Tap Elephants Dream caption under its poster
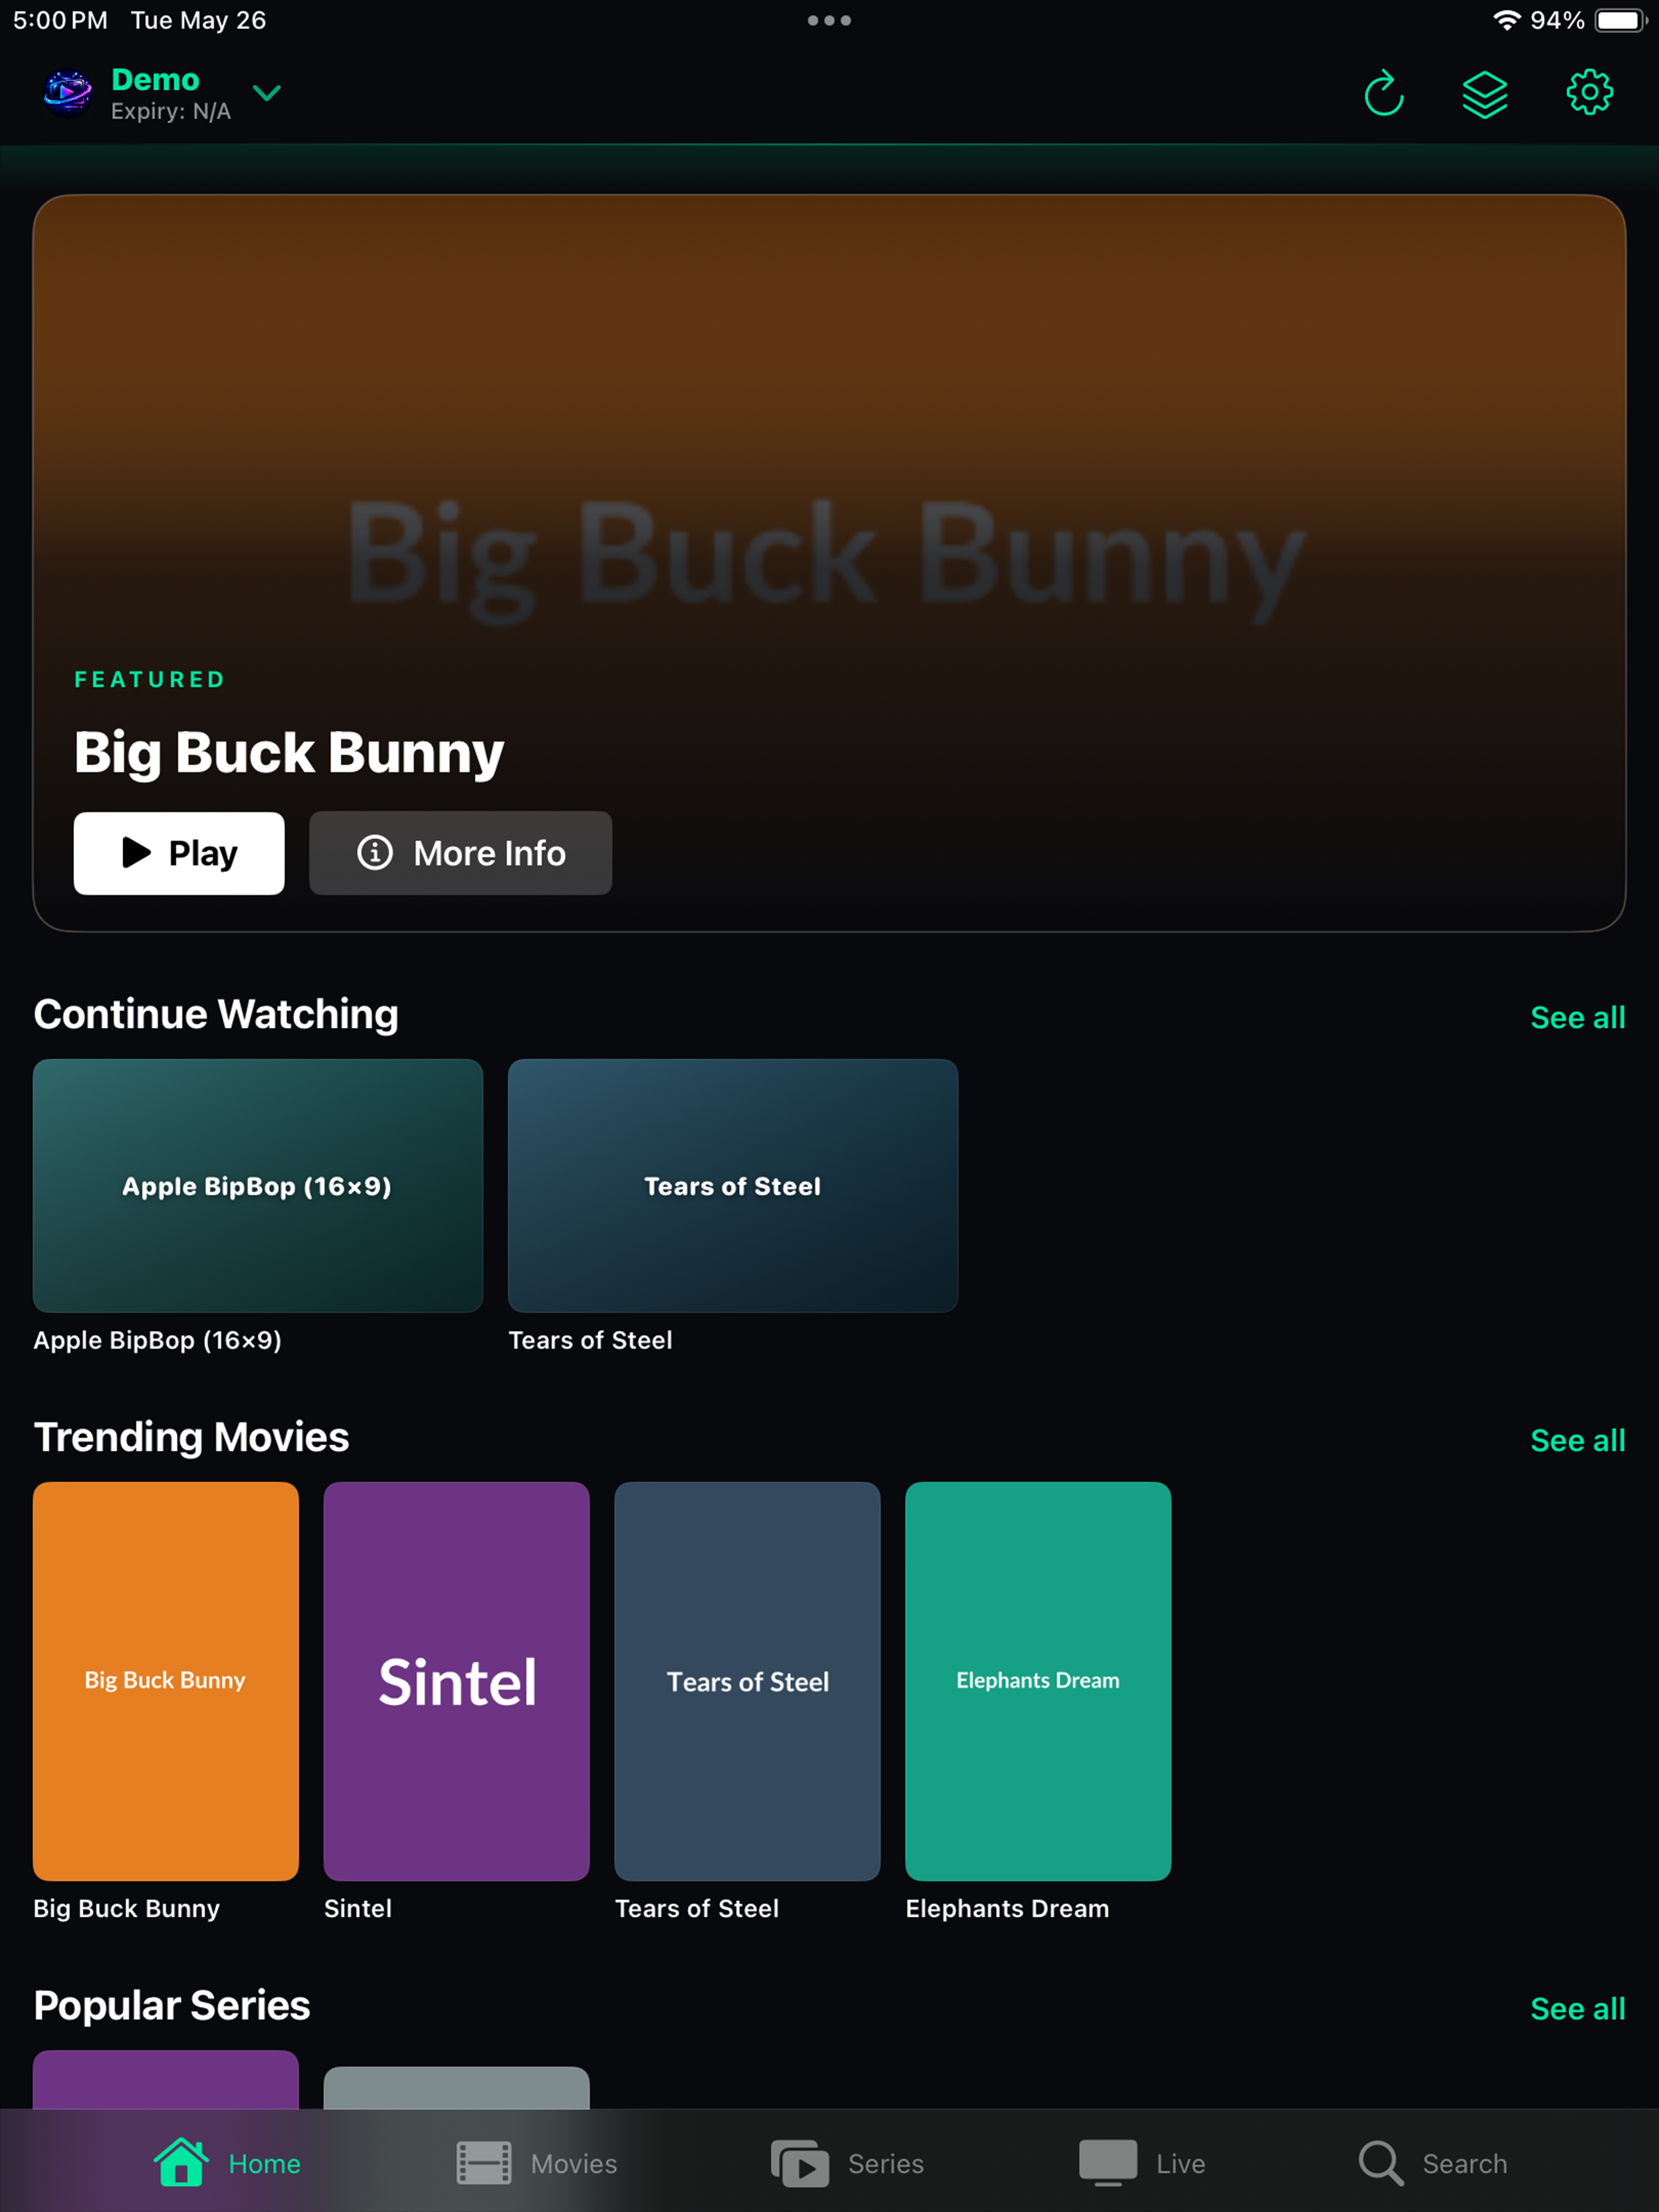The width and height of the screenshot is (1659, 2212). point(1007,1908)
